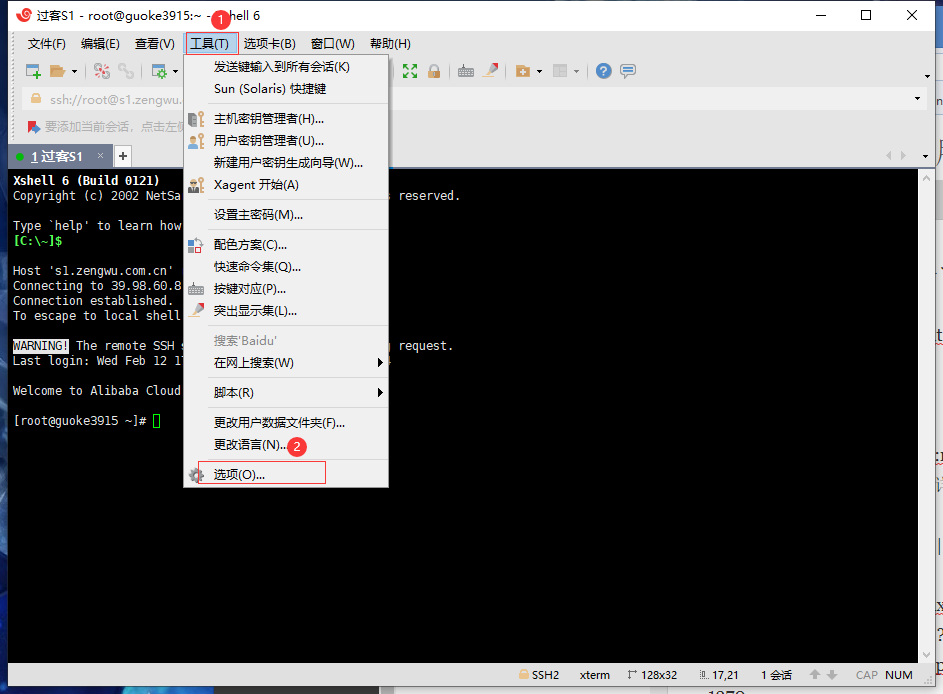
Task: Click the fullscreen toggle icon in toolbar
Action: click(x=410, y=71)
